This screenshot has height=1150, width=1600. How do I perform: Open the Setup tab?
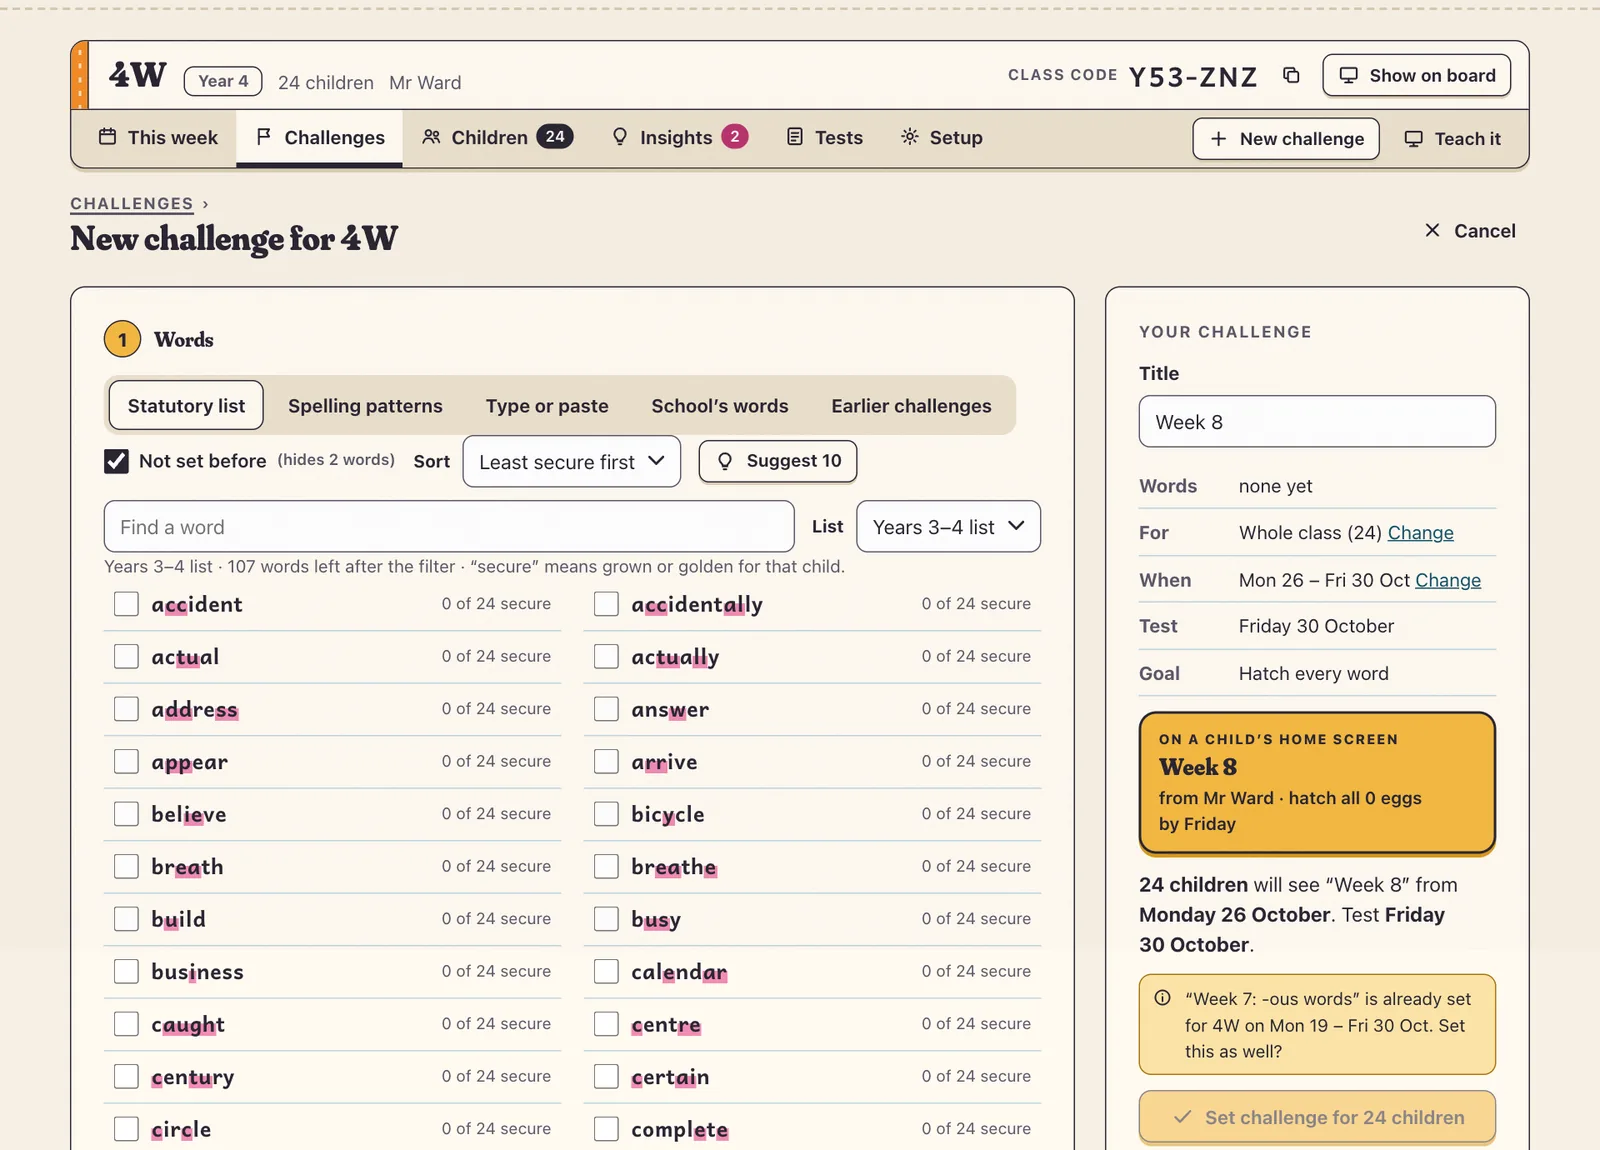tap(942, 138)
